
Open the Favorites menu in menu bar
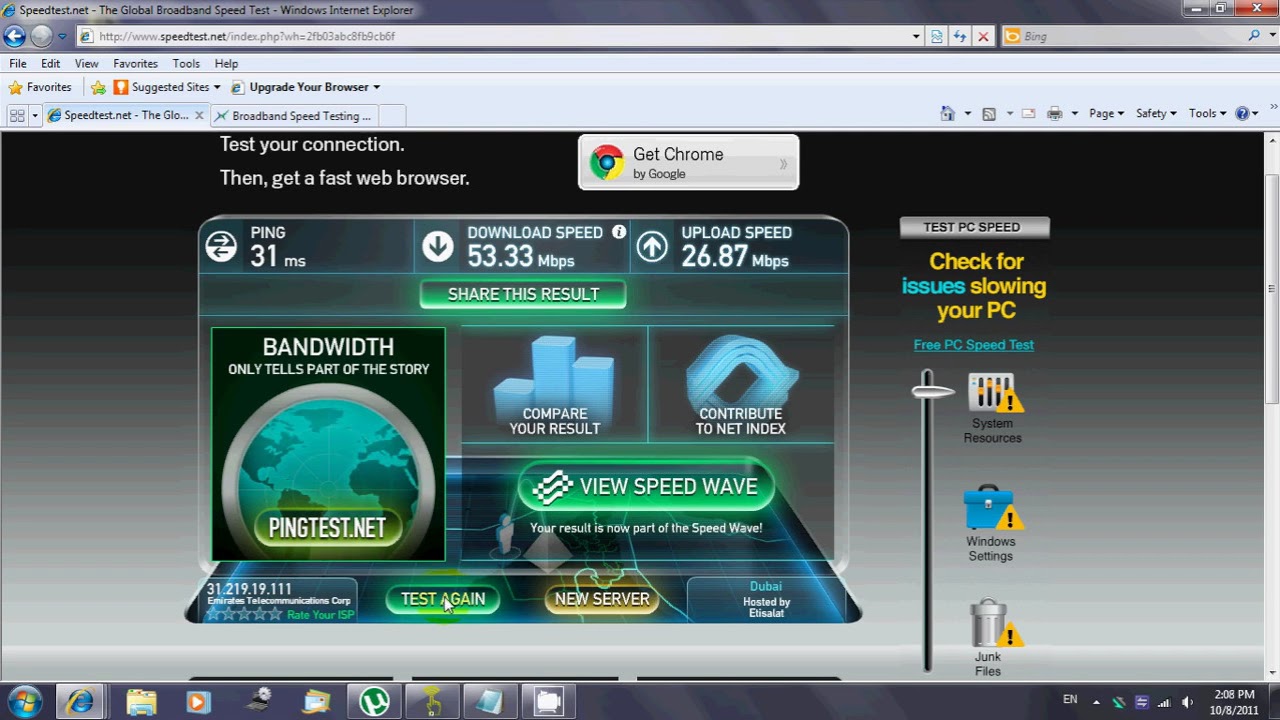(x=135, y=63)
